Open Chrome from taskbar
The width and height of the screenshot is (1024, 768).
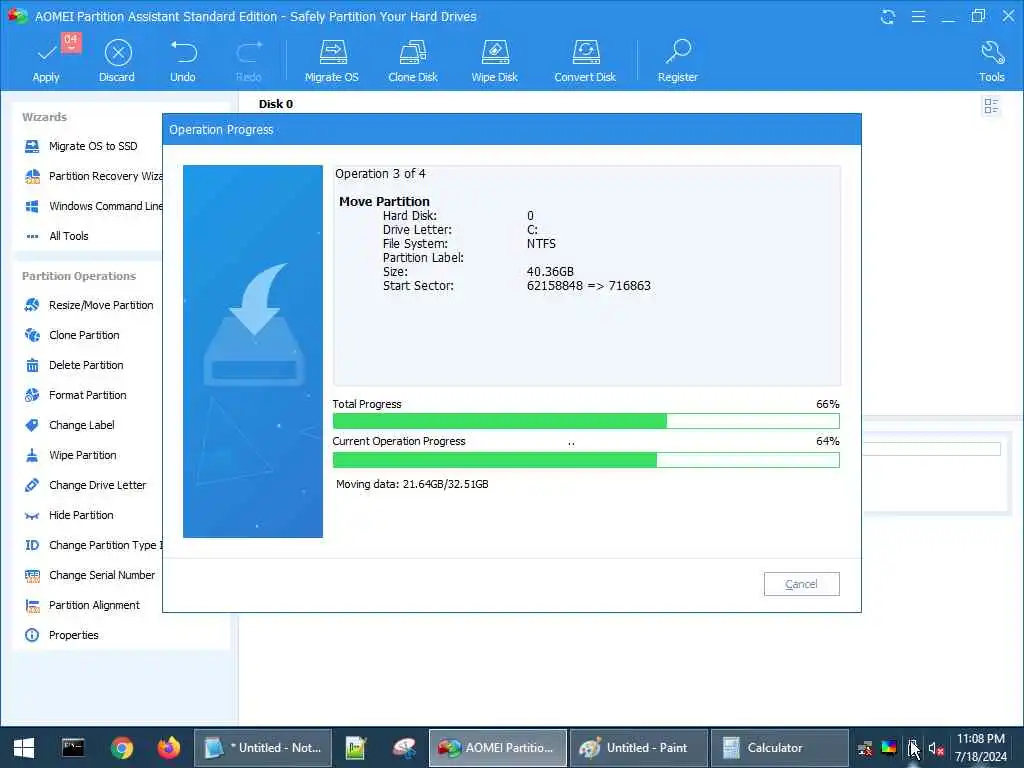[x=121, y=748]
